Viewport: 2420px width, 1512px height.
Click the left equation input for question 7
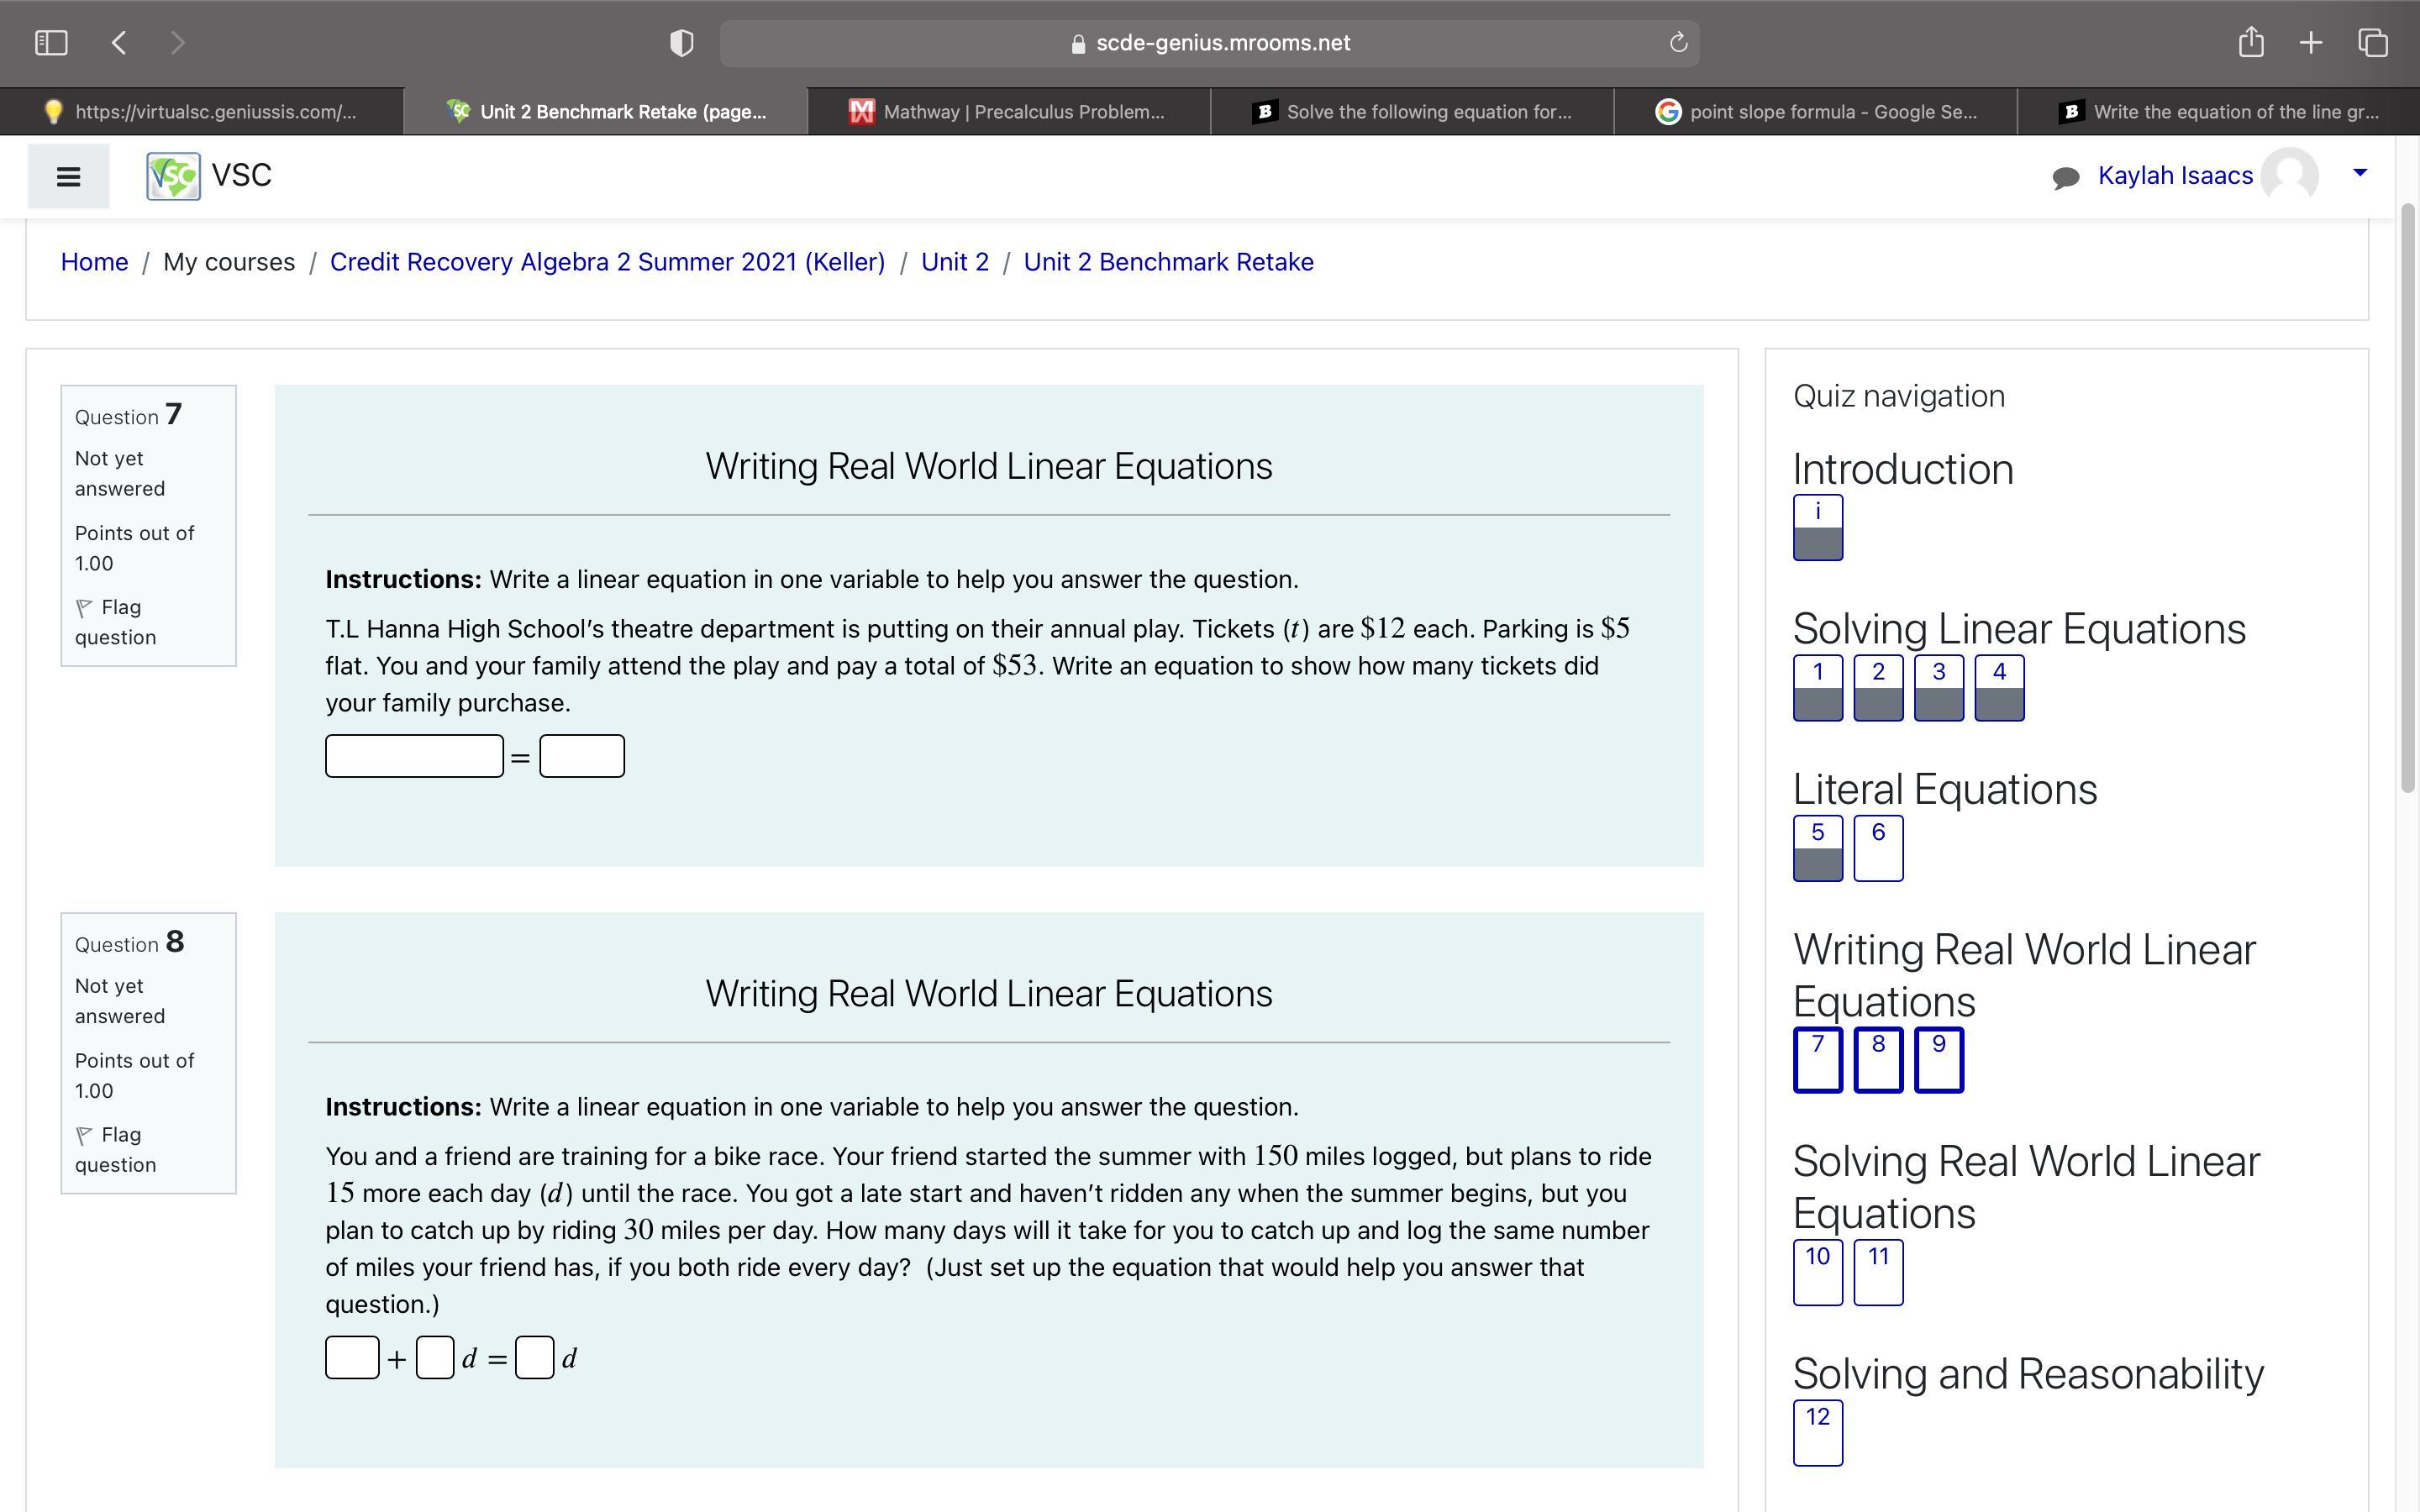point(414,756)
